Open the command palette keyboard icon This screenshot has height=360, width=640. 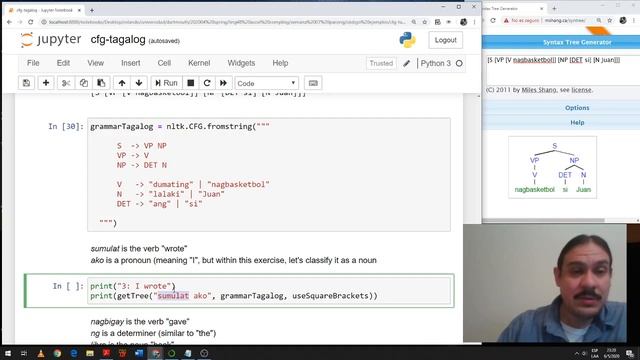click(x=313, y=83)
